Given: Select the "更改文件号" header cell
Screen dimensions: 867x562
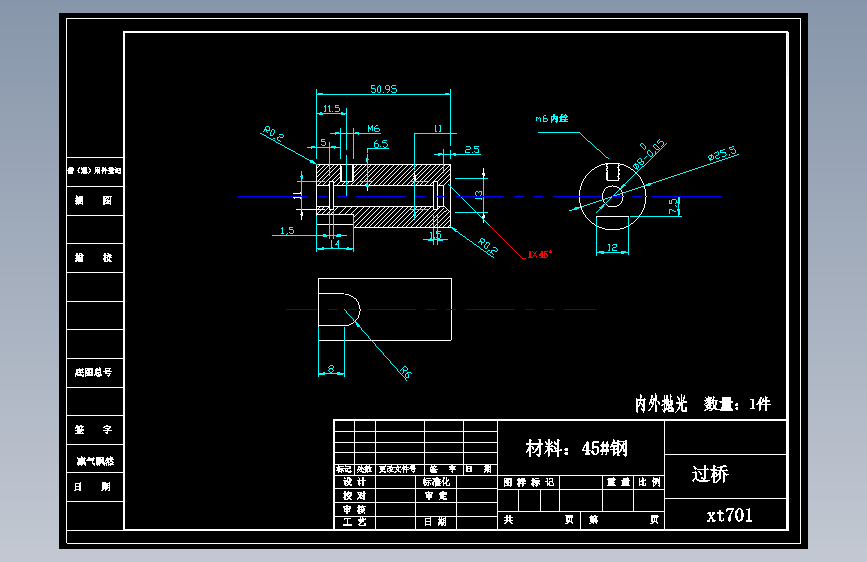Looking at the screenshot, I should point(398,469).
